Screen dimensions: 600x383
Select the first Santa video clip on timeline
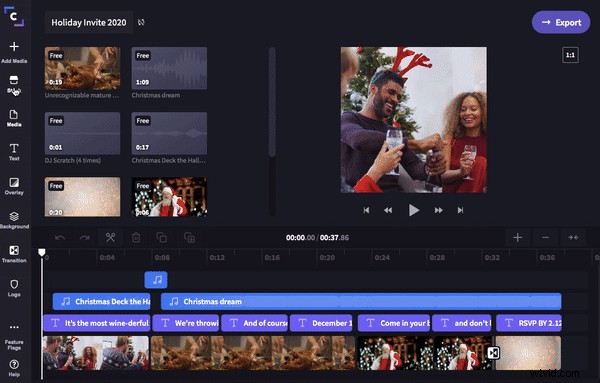(395, 353)
